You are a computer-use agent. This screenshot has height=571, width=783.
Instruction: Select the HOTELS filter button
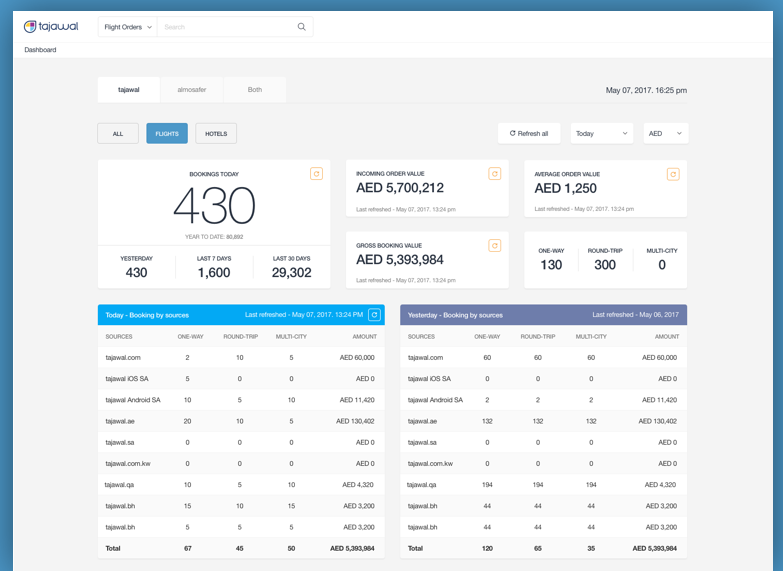pyautogui.click(x=216, y=133)
